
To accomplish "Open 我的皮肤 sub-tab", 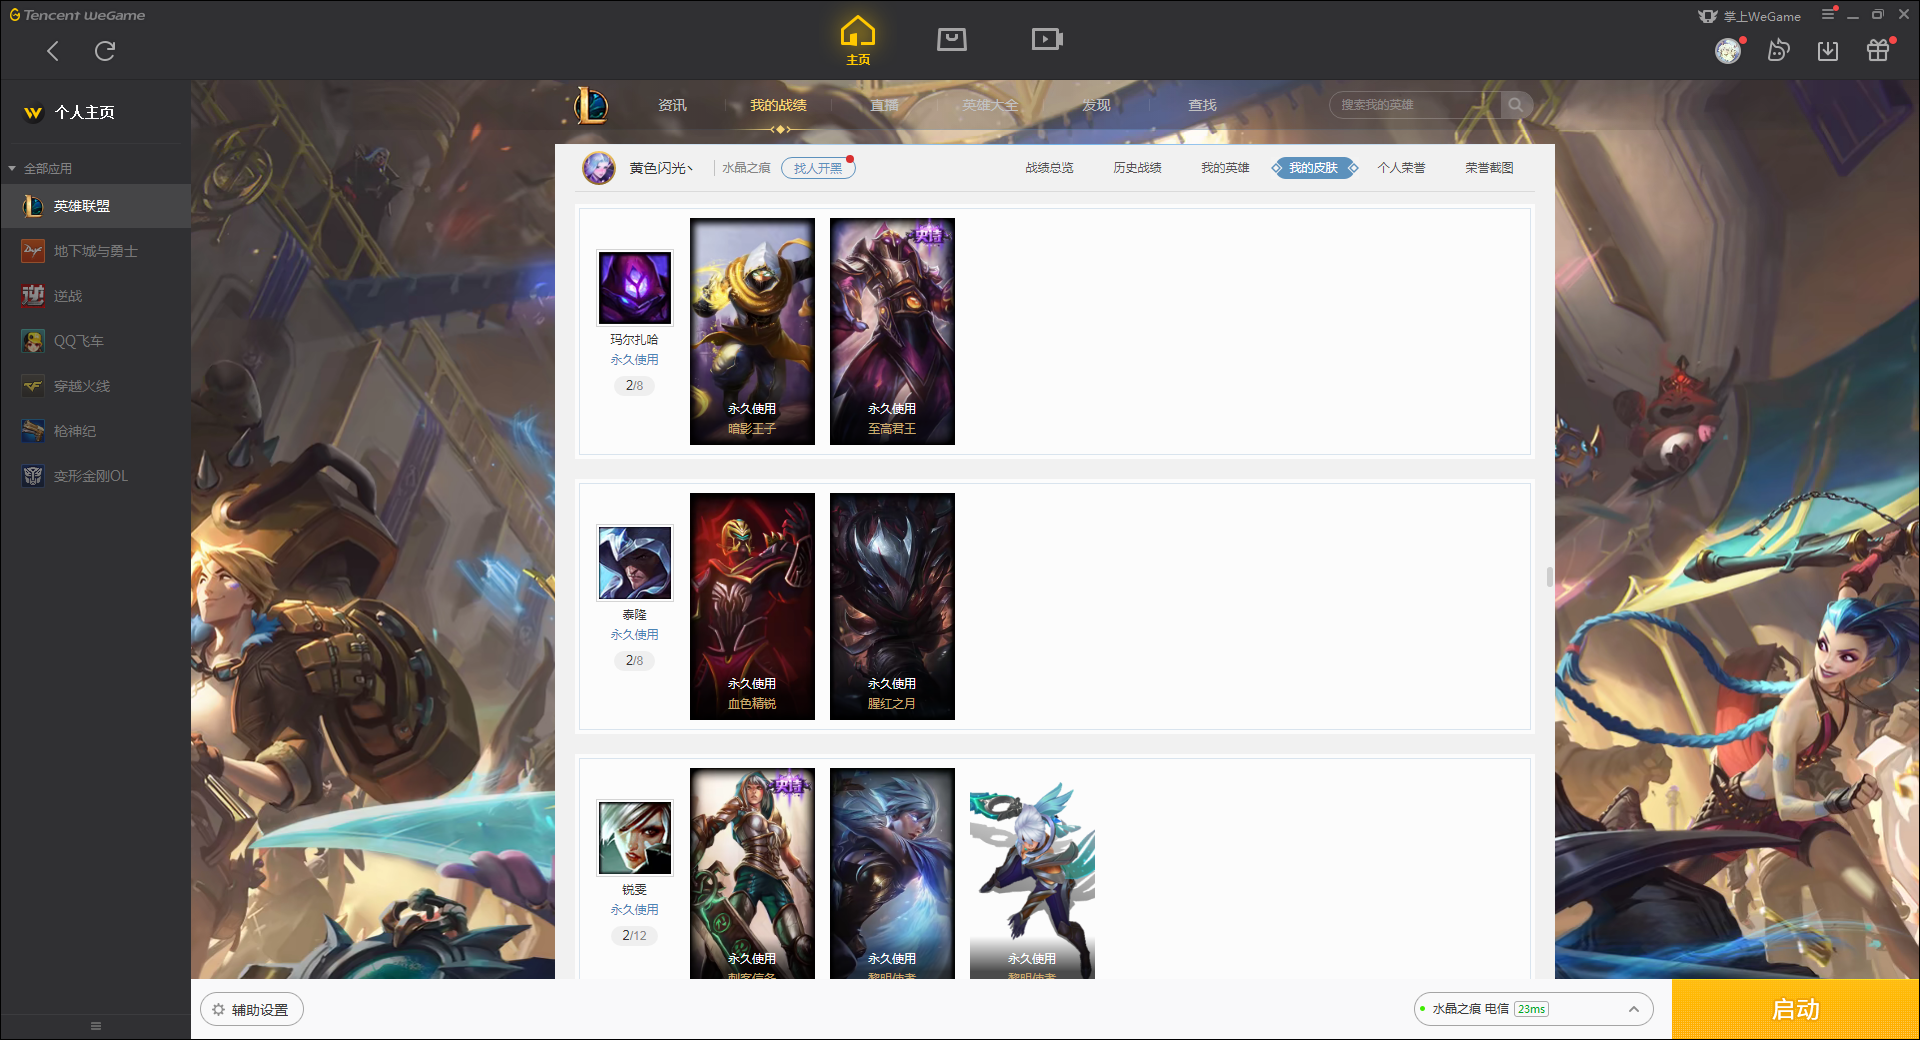I will point(1313,168).
